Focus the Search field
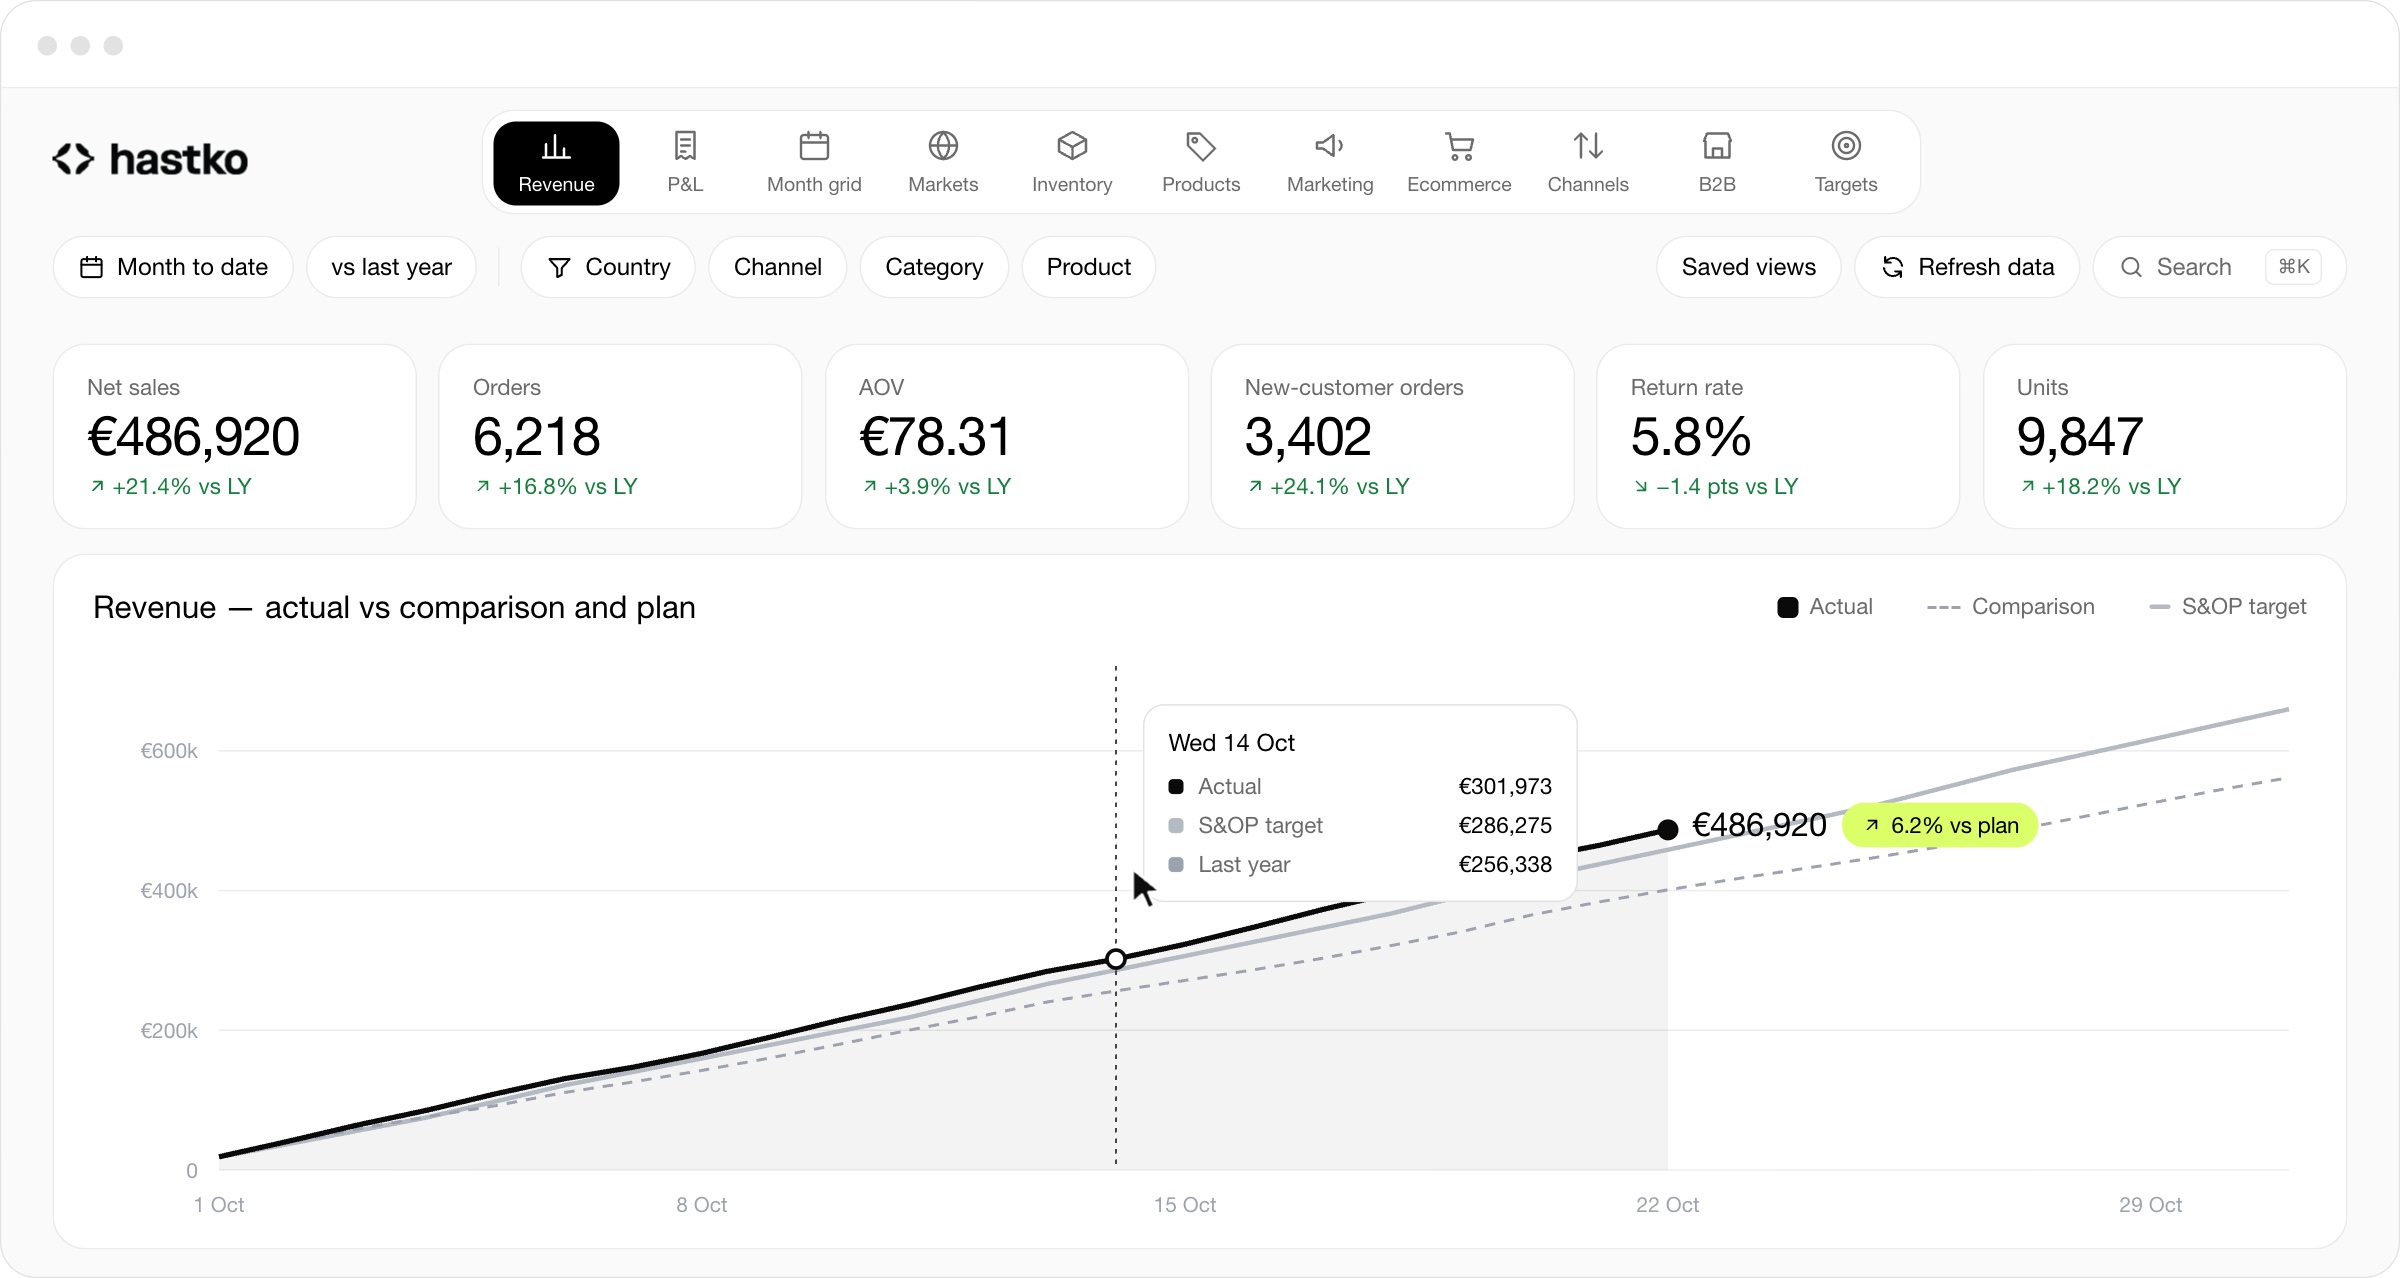 (x=2220, y=267)
